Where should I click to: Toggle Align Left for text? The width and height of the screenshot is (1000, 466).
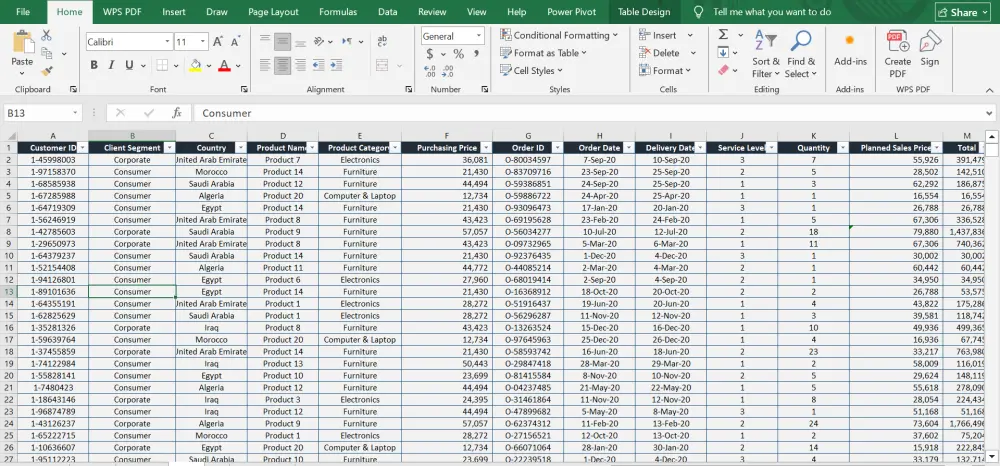click(x=265, y=65)
